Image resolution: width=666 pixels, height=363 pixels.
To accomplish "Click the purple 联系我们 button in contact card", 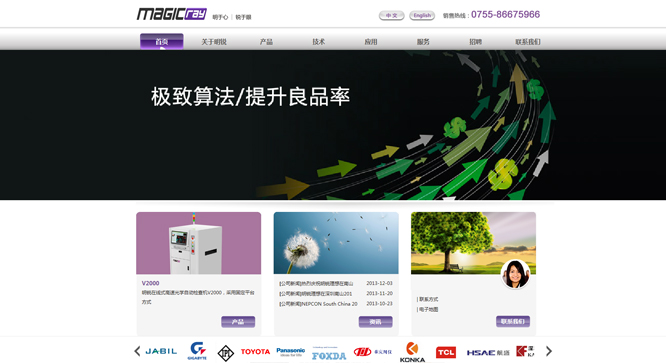I will click(x=513, y=321).
